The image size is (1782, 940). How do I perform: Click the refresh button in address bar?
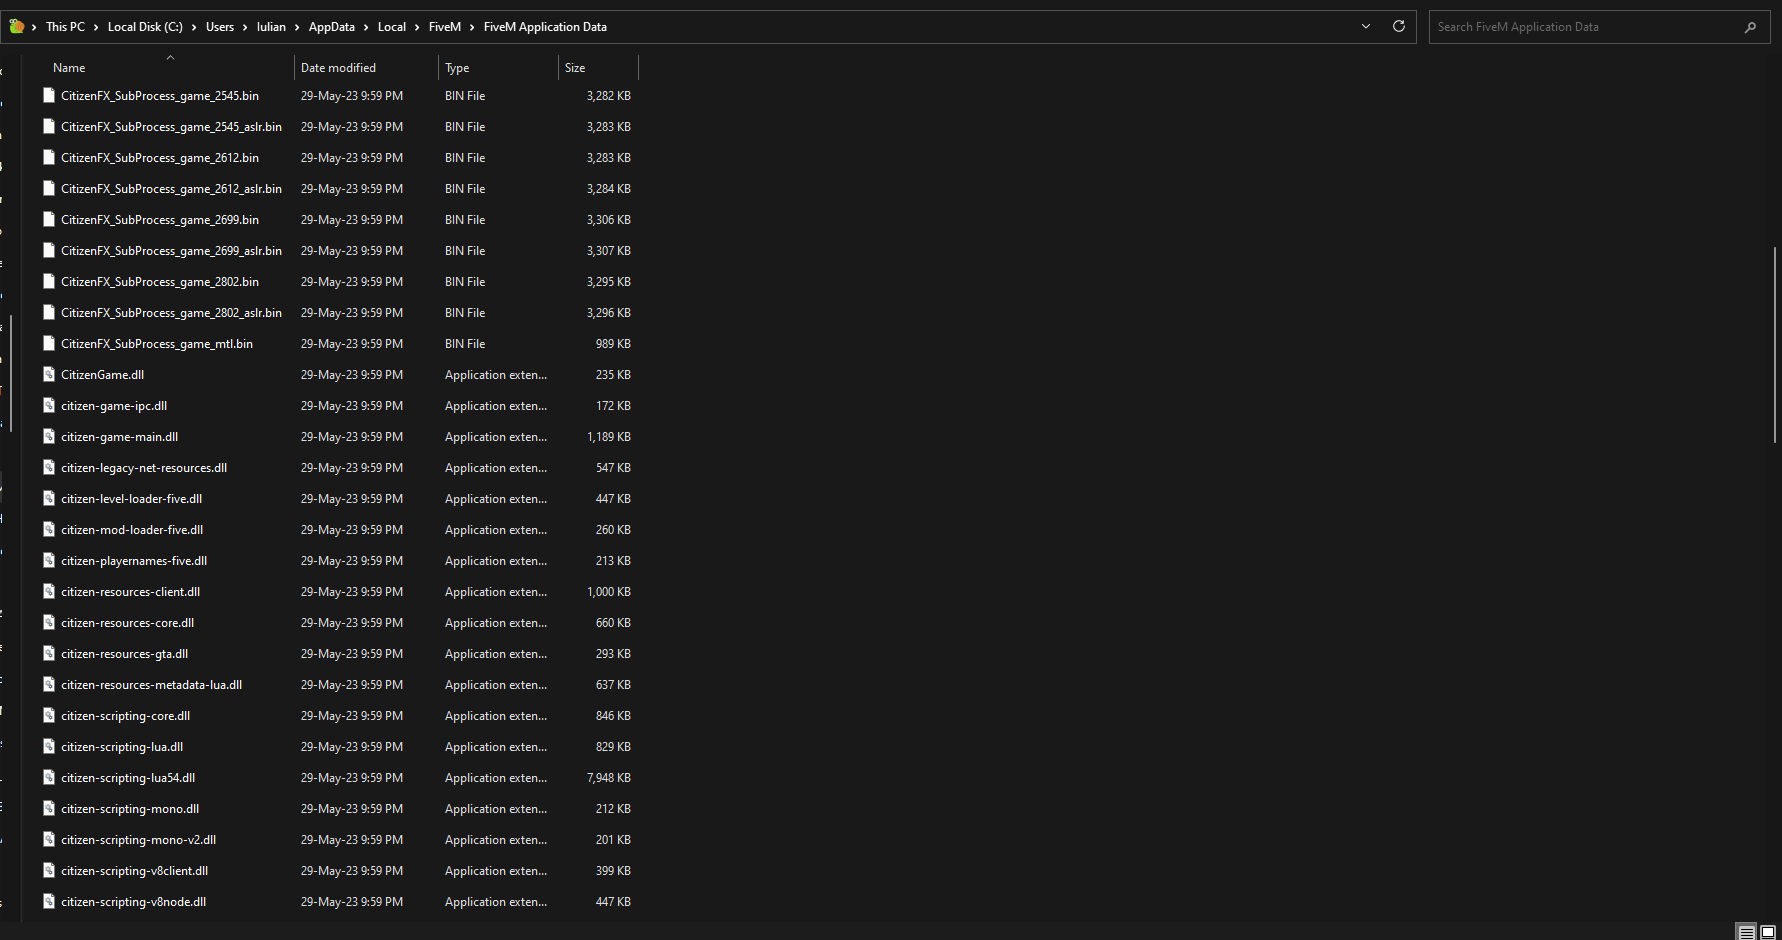[x=1399, y=27]
